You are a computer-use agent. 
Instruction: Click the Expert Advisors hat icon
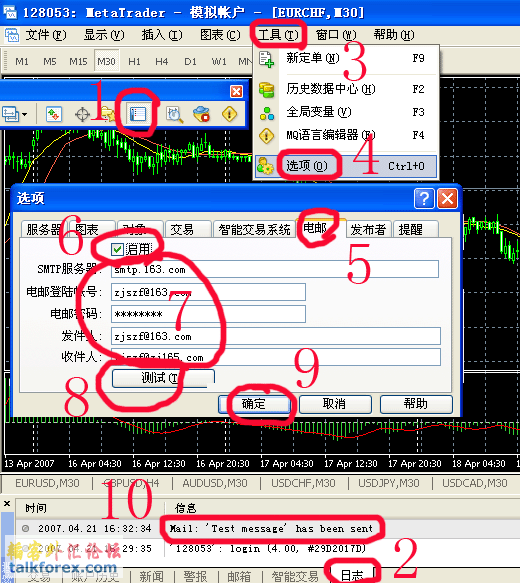[x=201, y=114]
